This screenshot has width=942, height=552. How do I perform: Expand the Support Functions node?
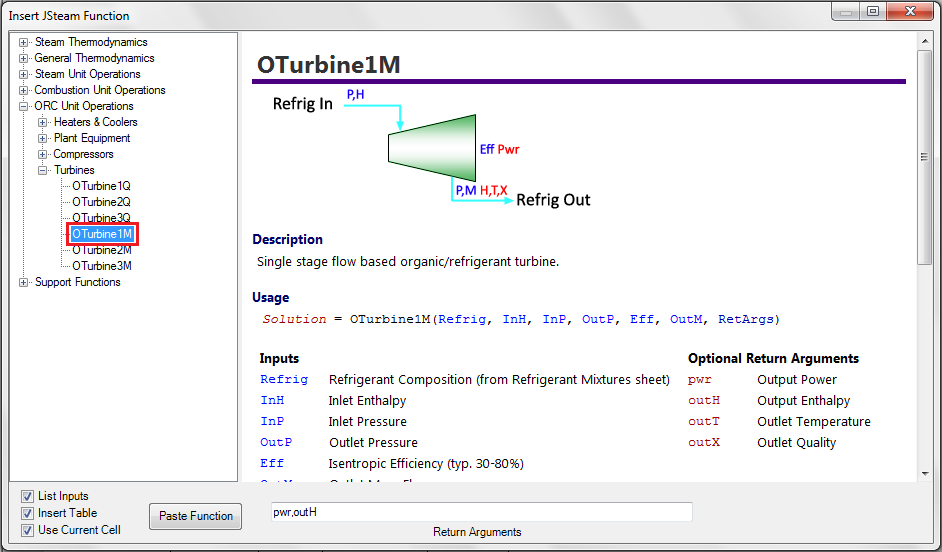pos(23,282)
